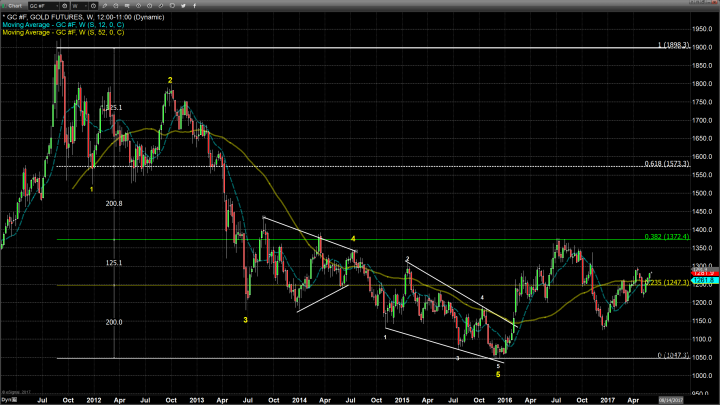Click the 200.0 measurement label
The height and width of the screenshot is (405, 720).
pos(114,322)
